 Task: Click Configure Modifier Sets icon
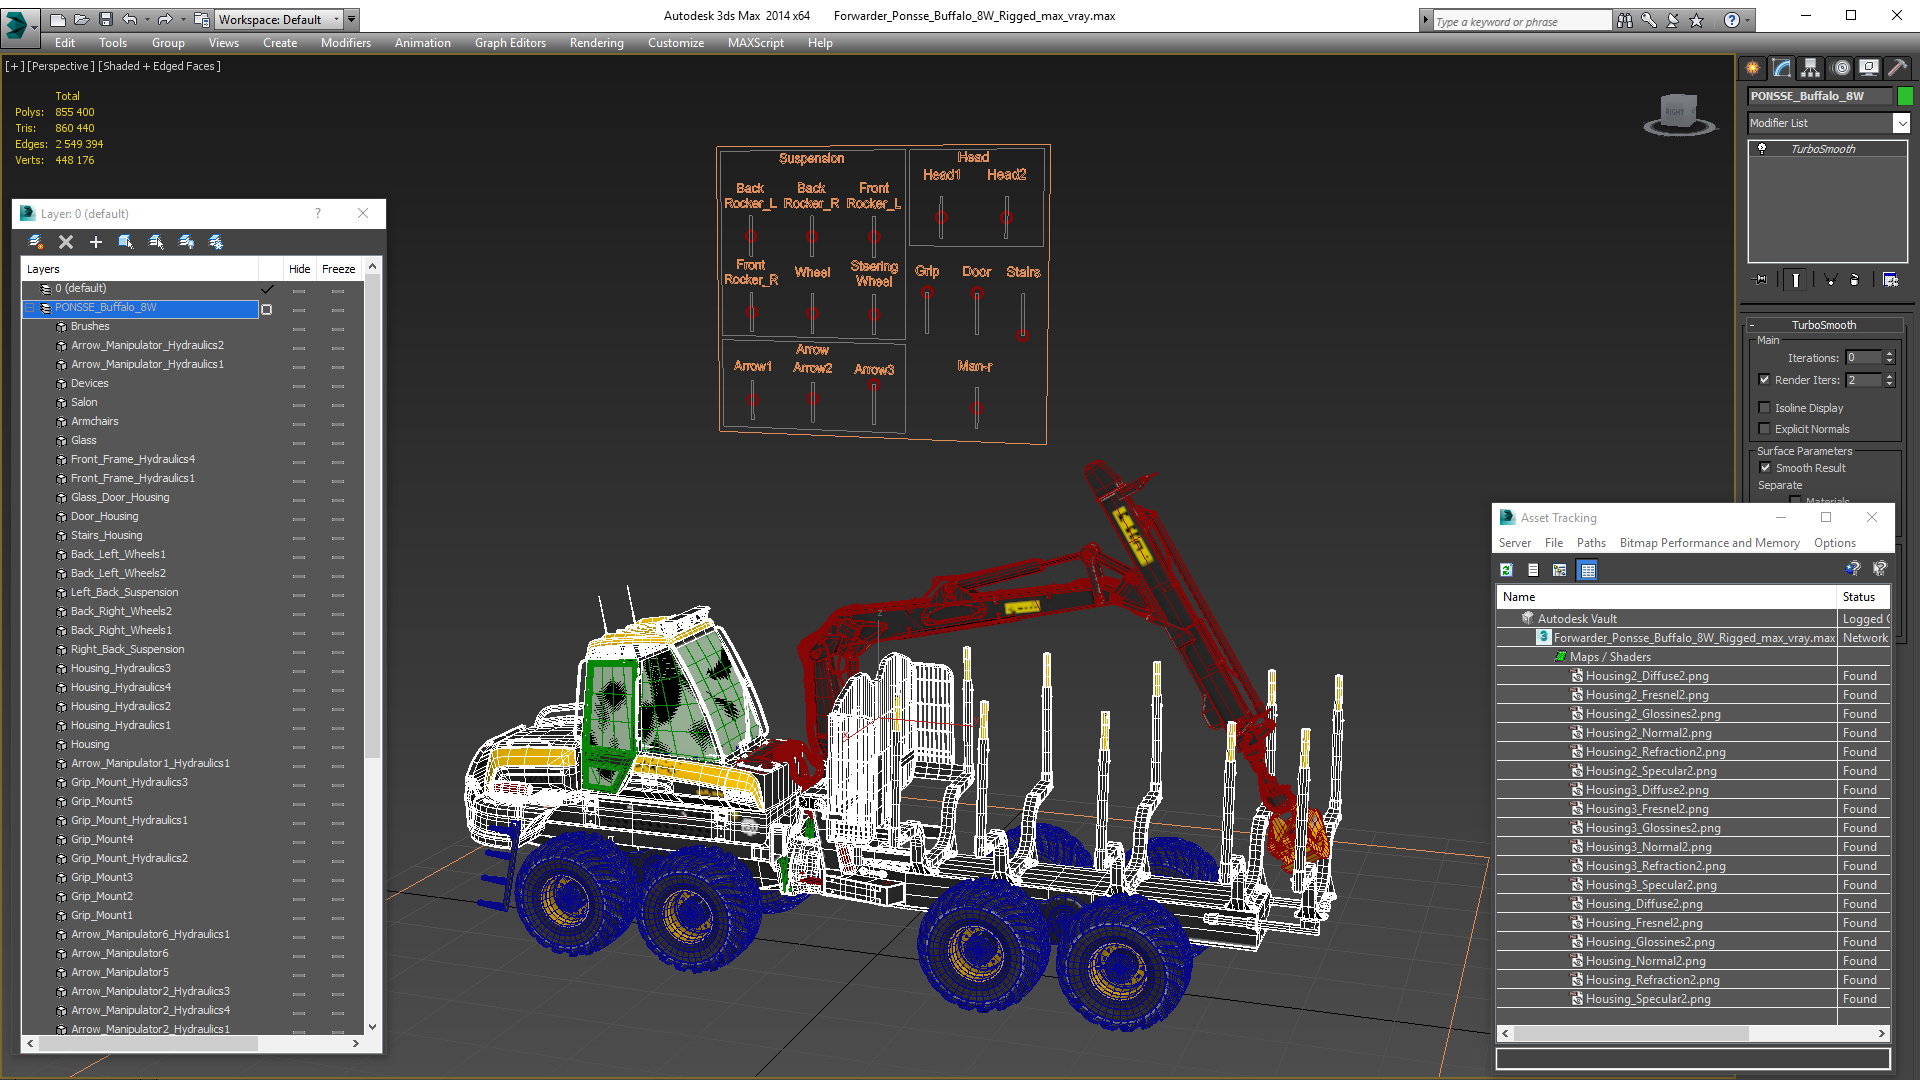tap(1891, 280)
